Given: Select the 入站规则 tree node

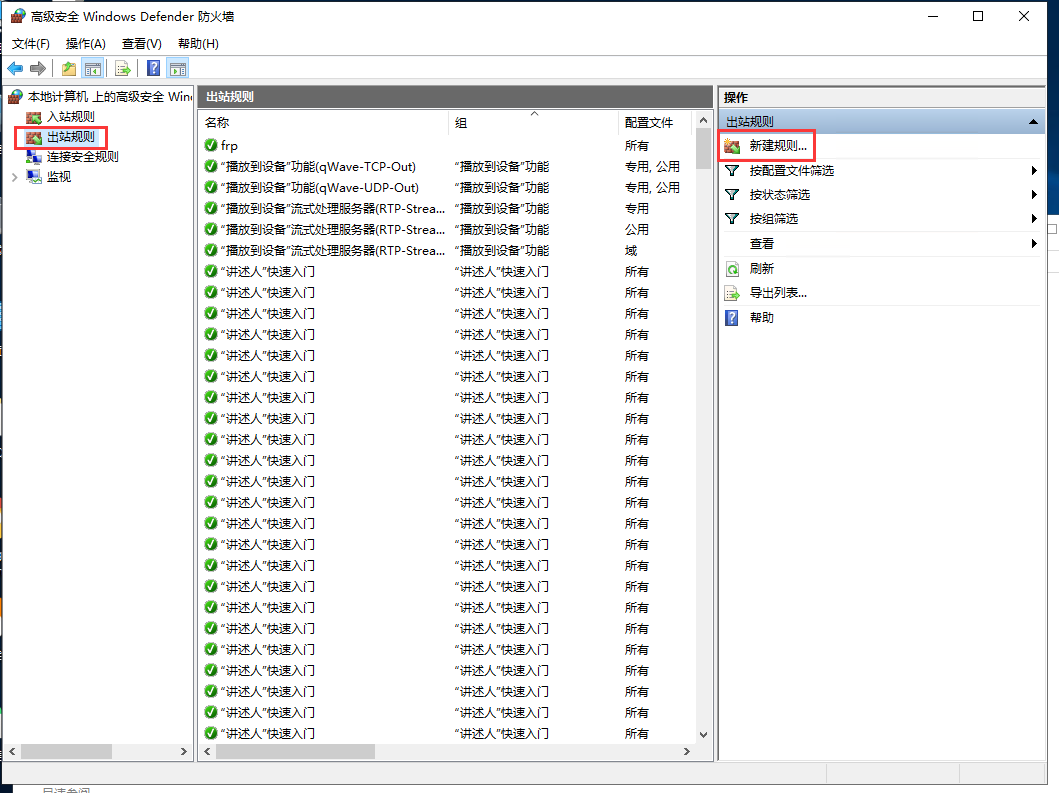Looking at the screenshot, I should (70, 117).
